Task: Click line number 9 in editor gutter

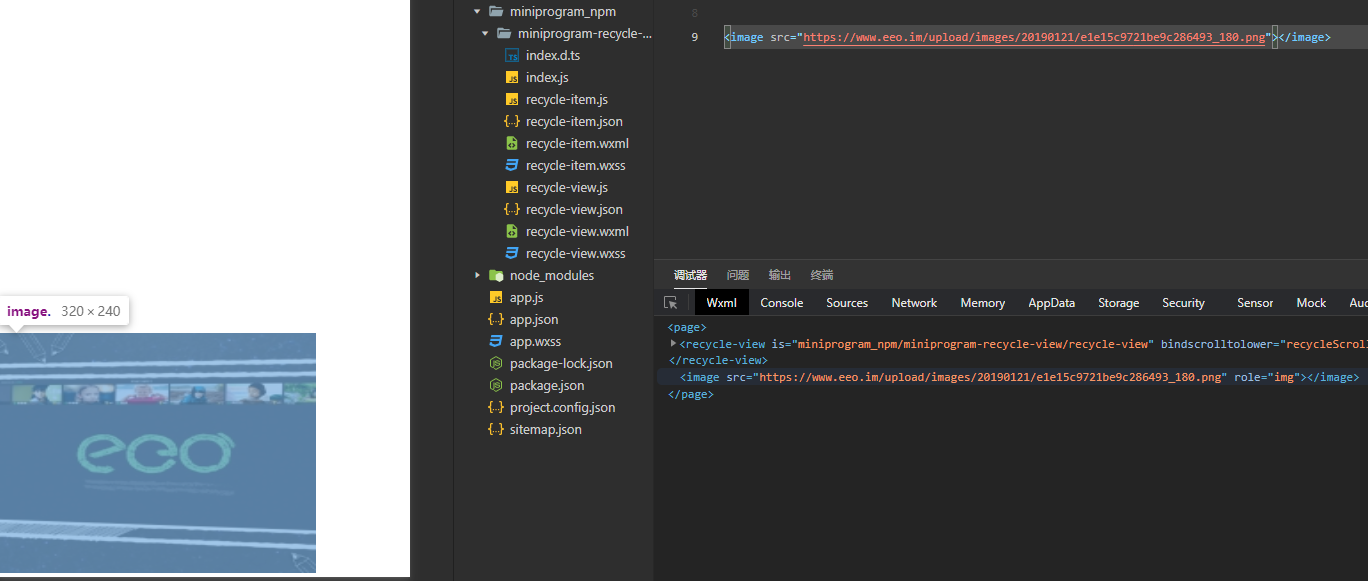Action: click(x=695, y=38)
